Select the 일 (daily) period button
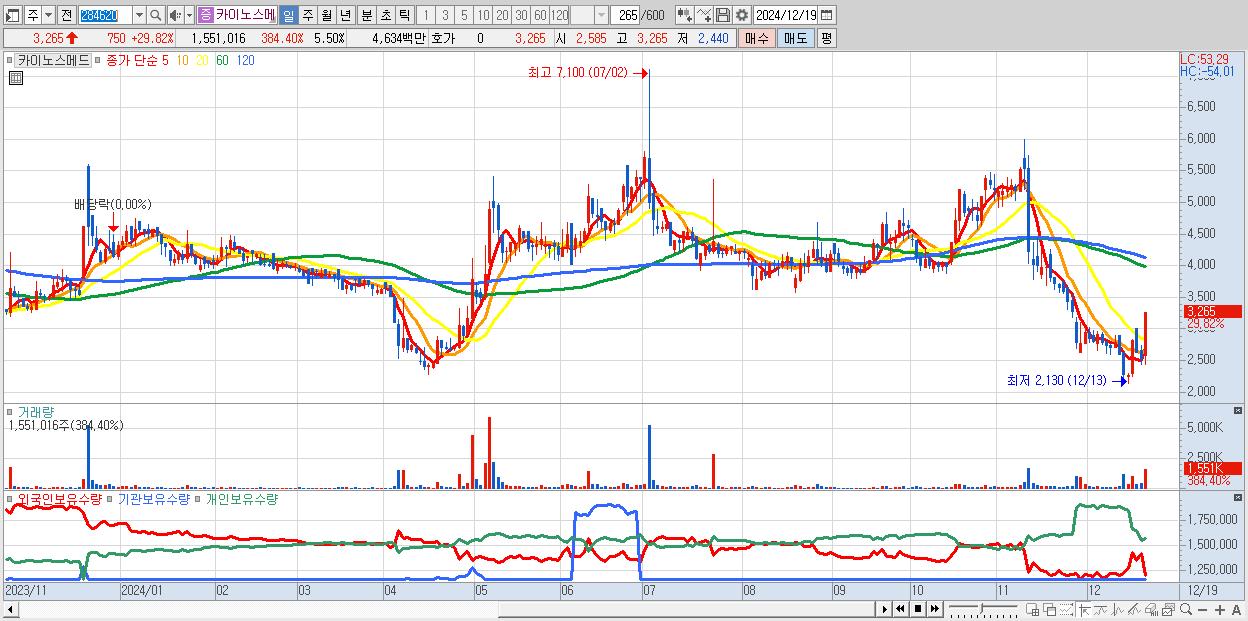 (x=288, y=15)
